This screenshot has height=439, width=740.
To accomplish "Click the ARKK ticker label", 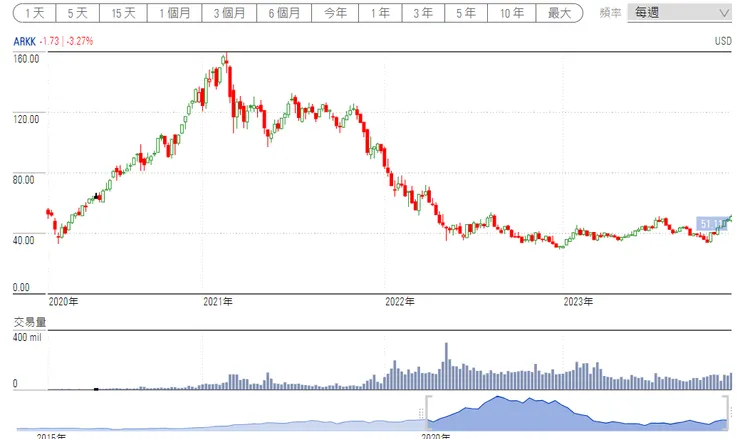I will [25, 42].
